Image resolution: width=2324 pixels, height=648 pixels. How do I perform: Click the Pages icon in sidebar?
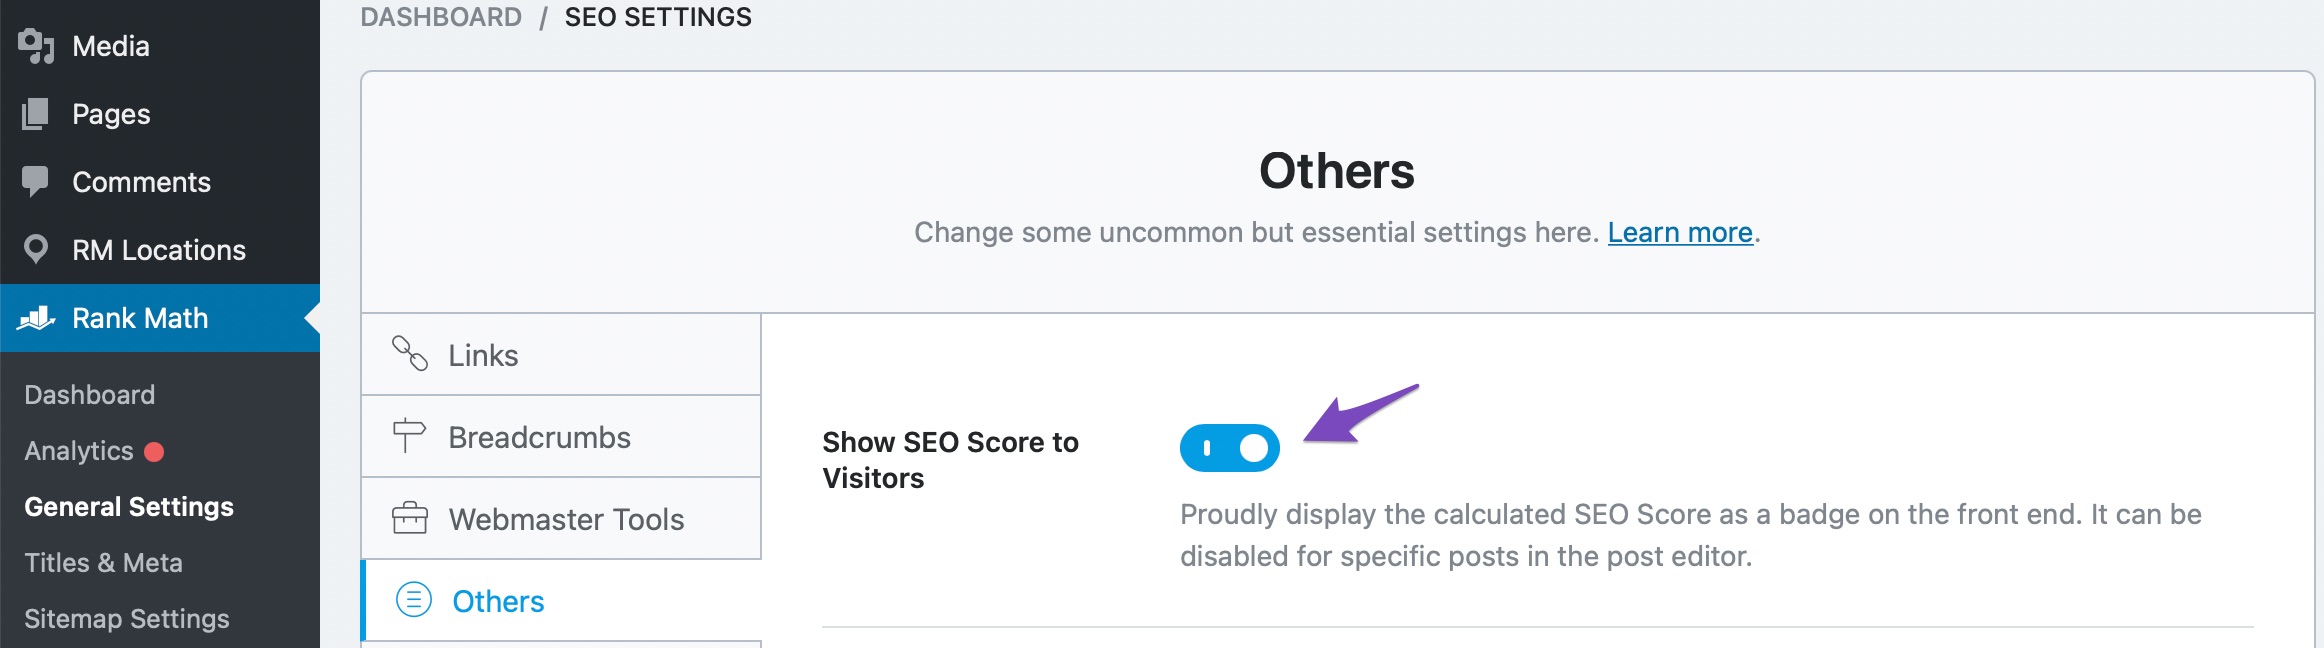35,114
